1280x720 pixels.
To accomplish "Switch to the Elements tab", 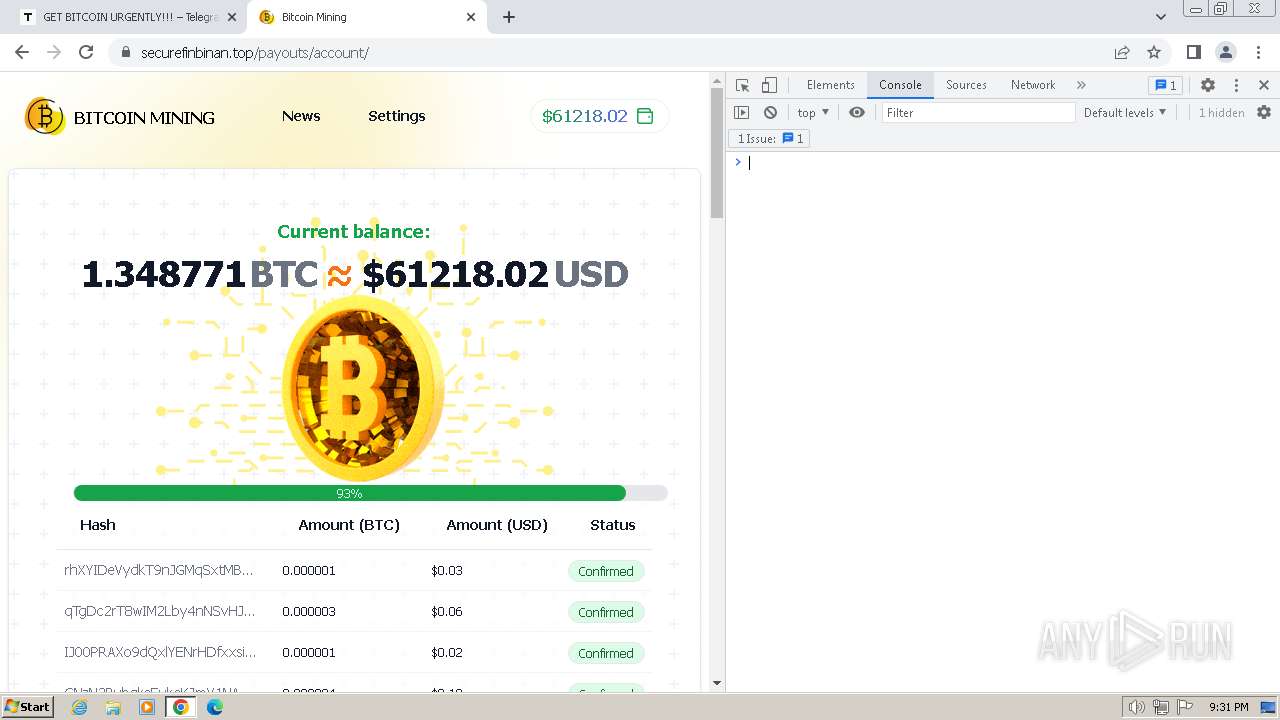I will [x=831, y=85].
